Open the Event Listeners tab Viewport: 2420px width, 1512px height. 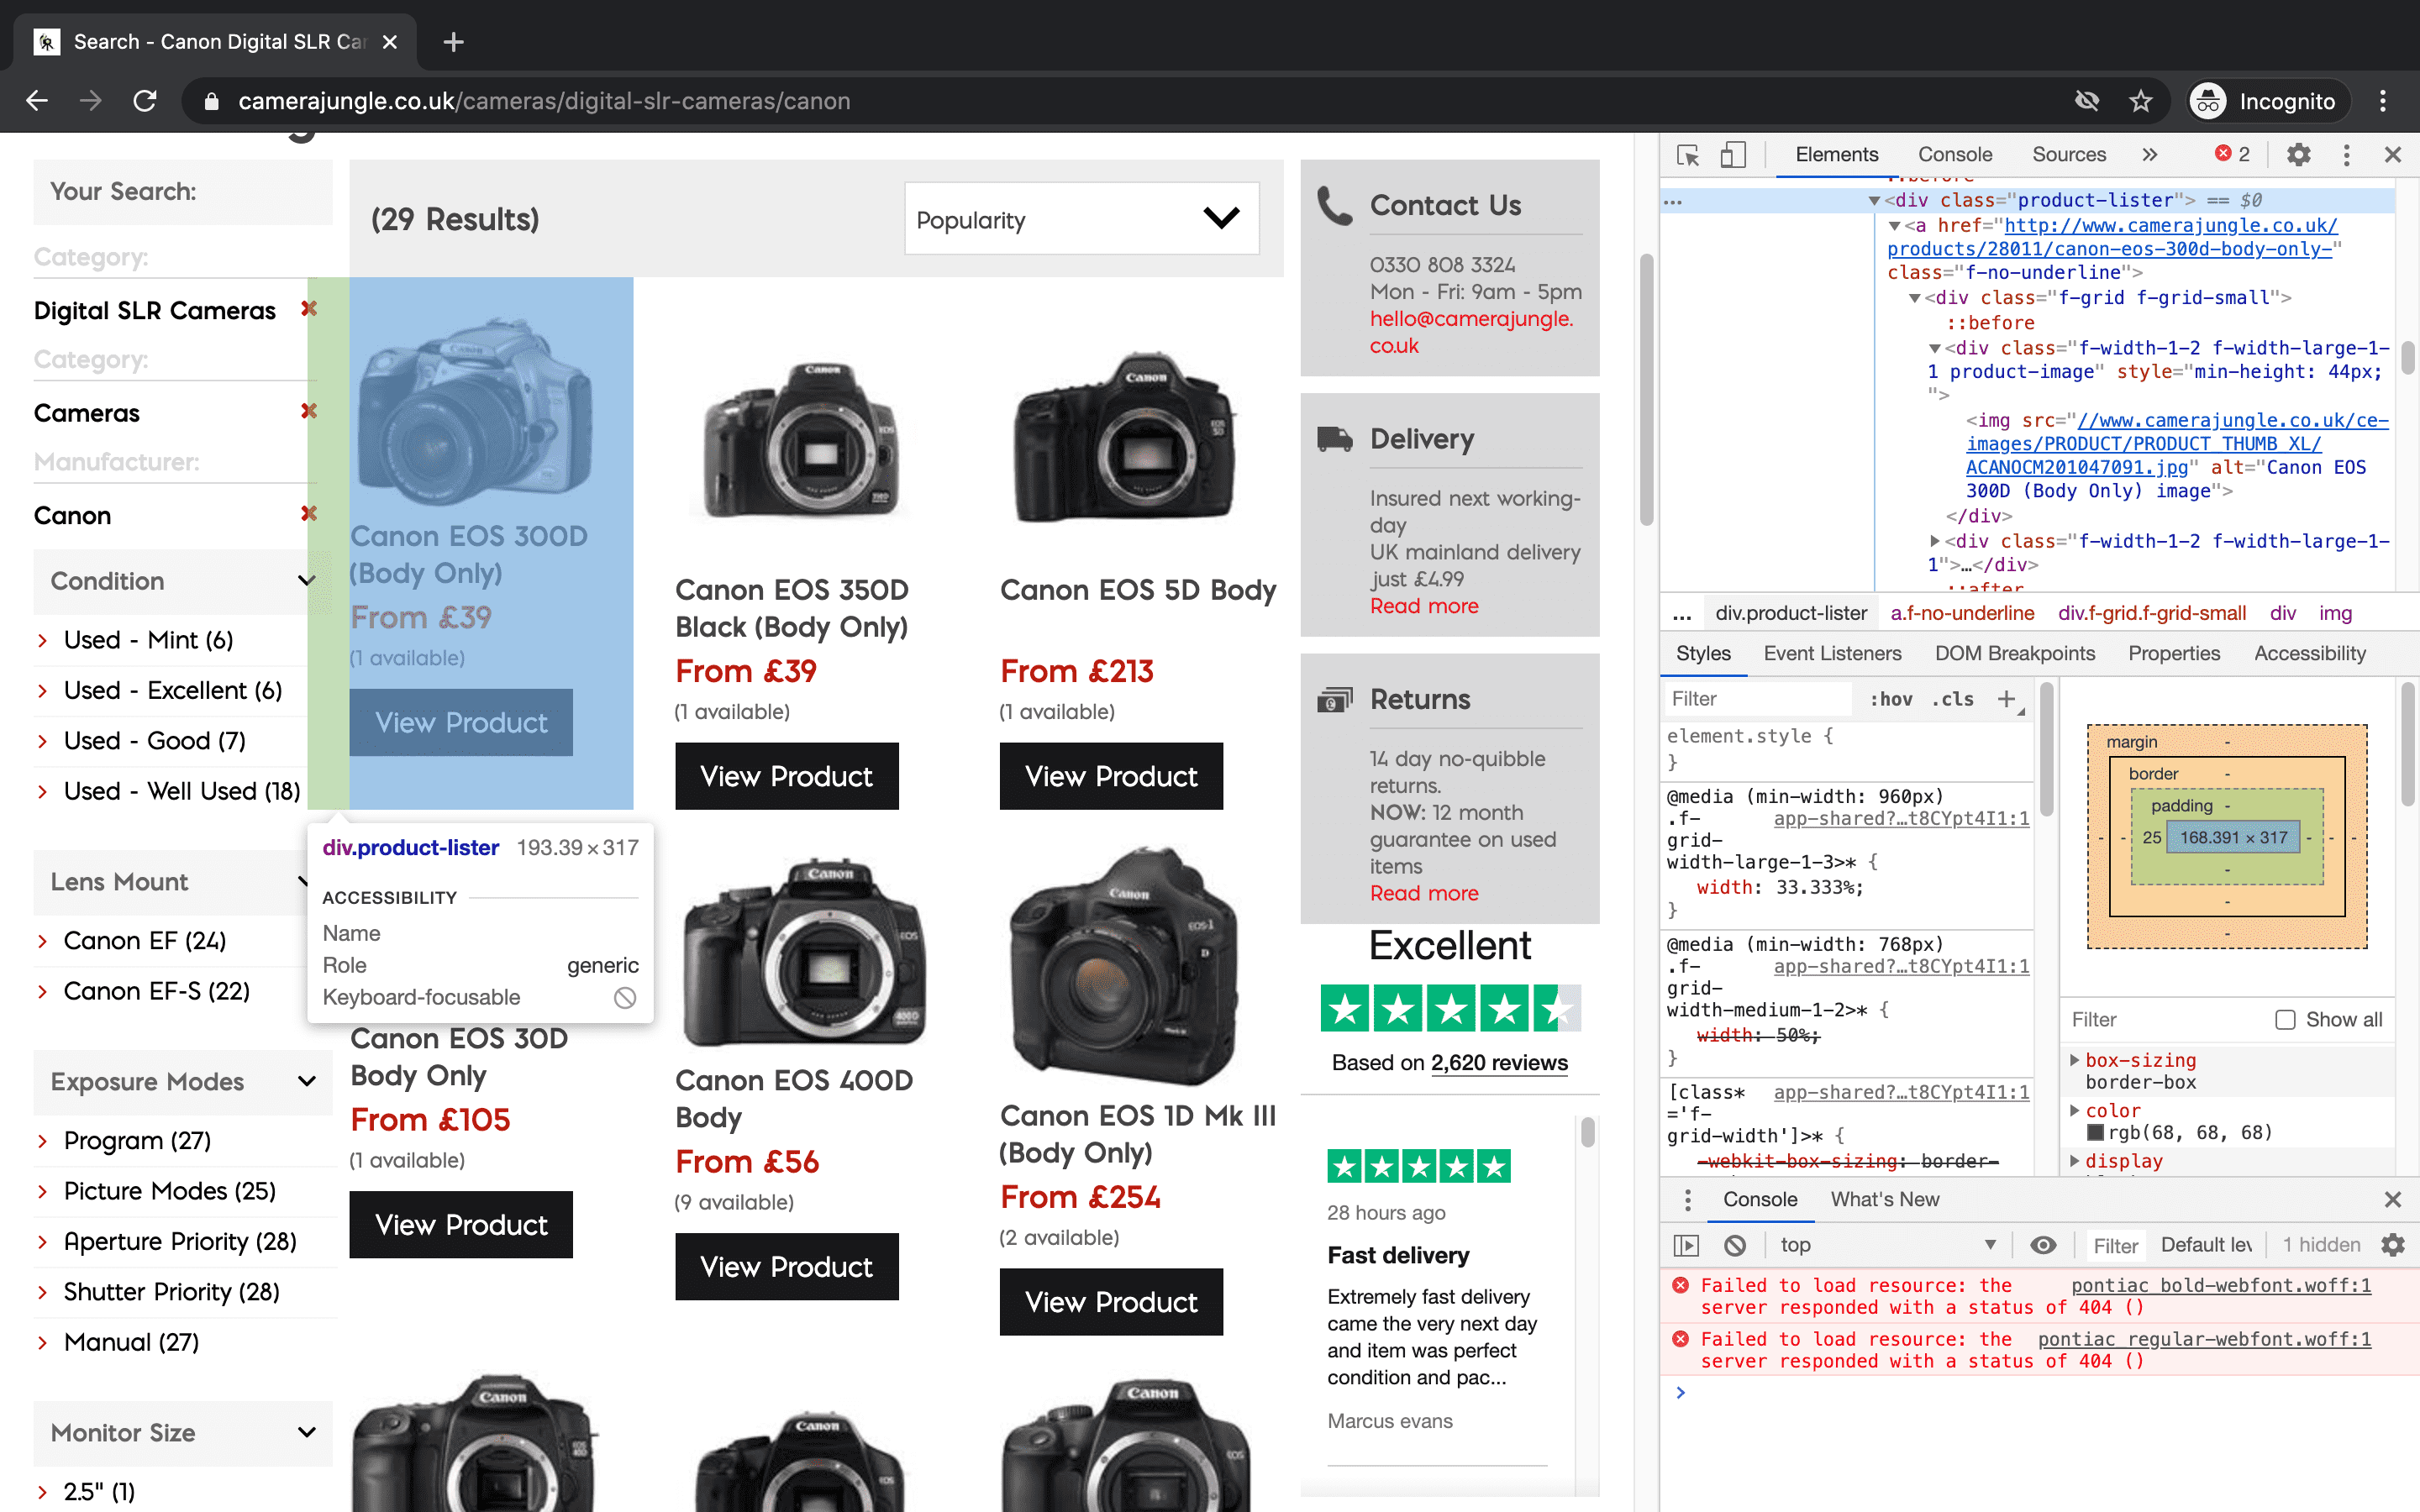tap(1832, 653)
